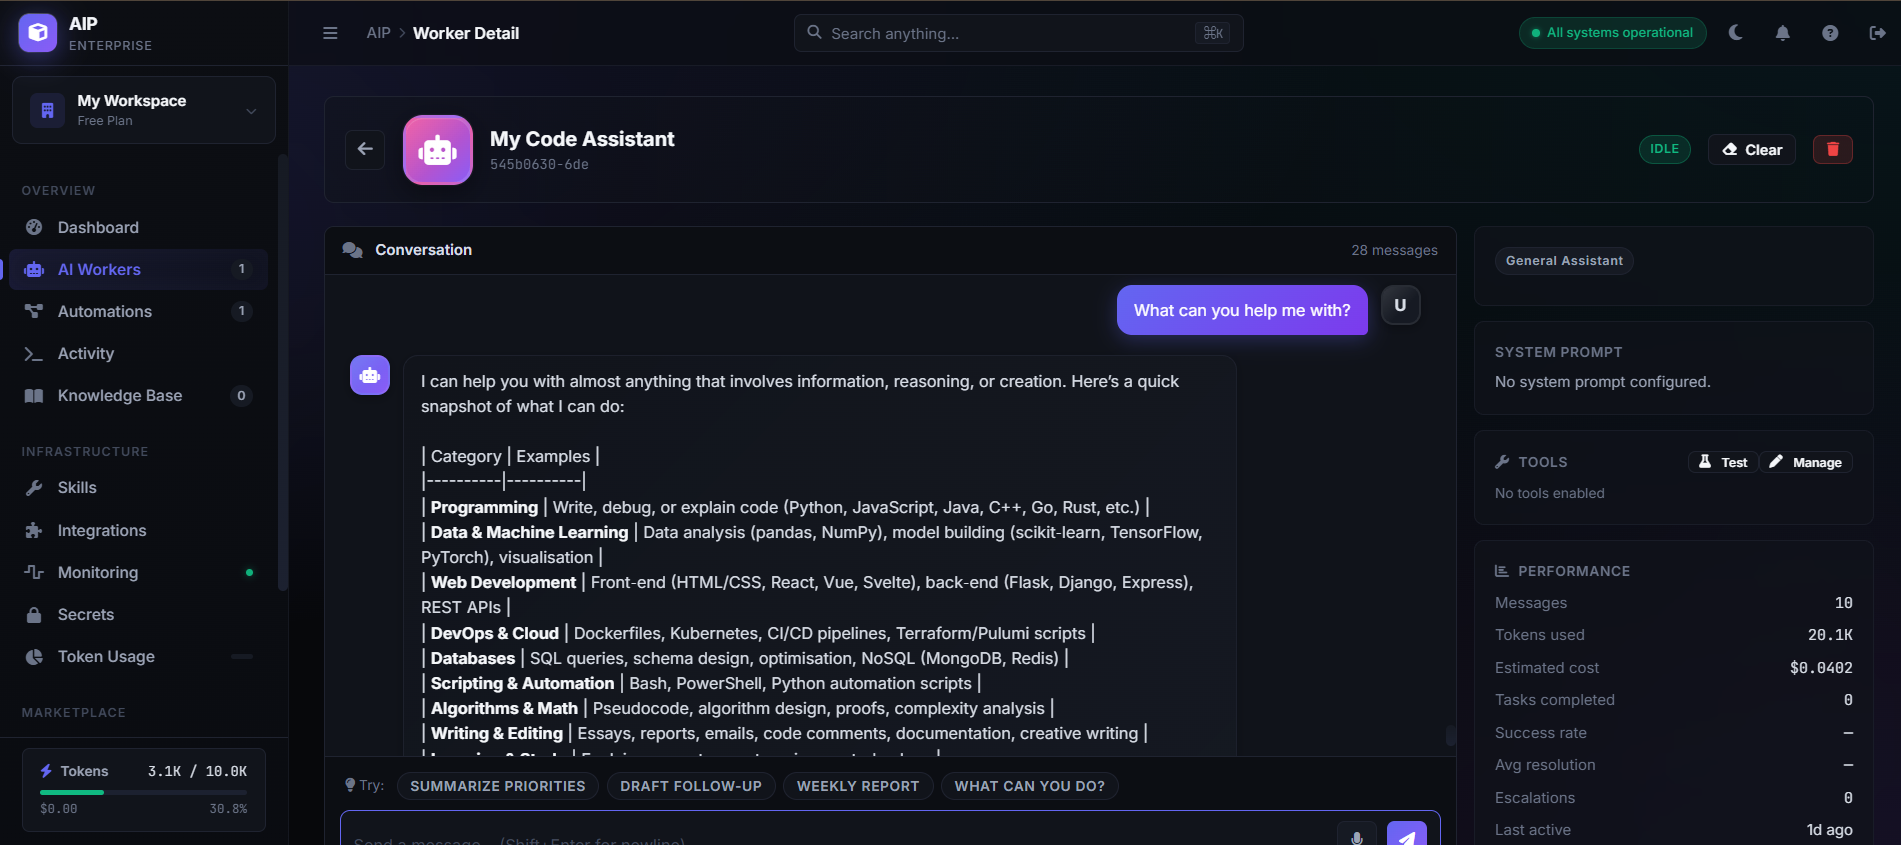Click the Try lightbulb icon
The image size is (1901, 845).
click(350, 785)
